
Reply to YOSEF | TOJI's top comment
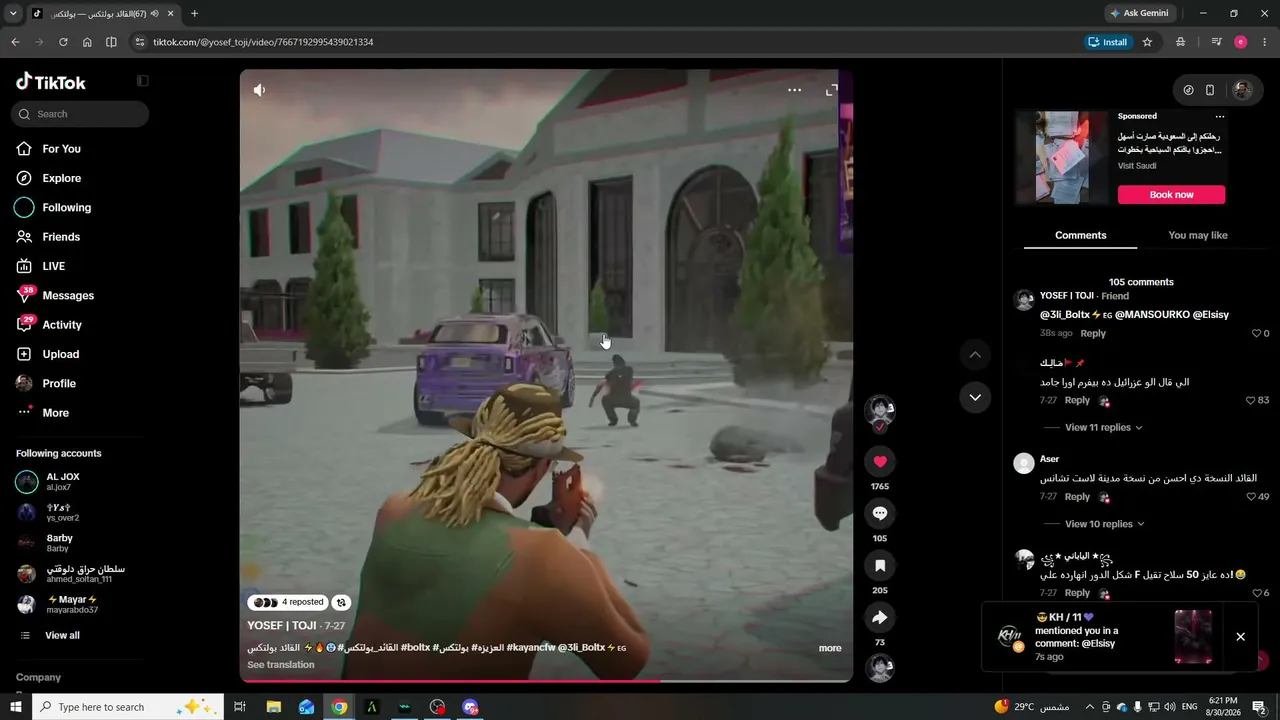coord(1093,334)
